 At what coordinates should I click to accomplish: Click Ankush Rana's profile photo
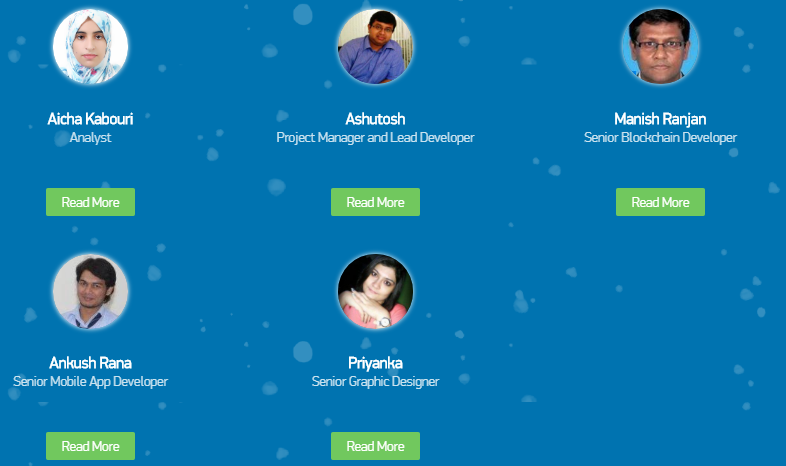pos(90,291)
